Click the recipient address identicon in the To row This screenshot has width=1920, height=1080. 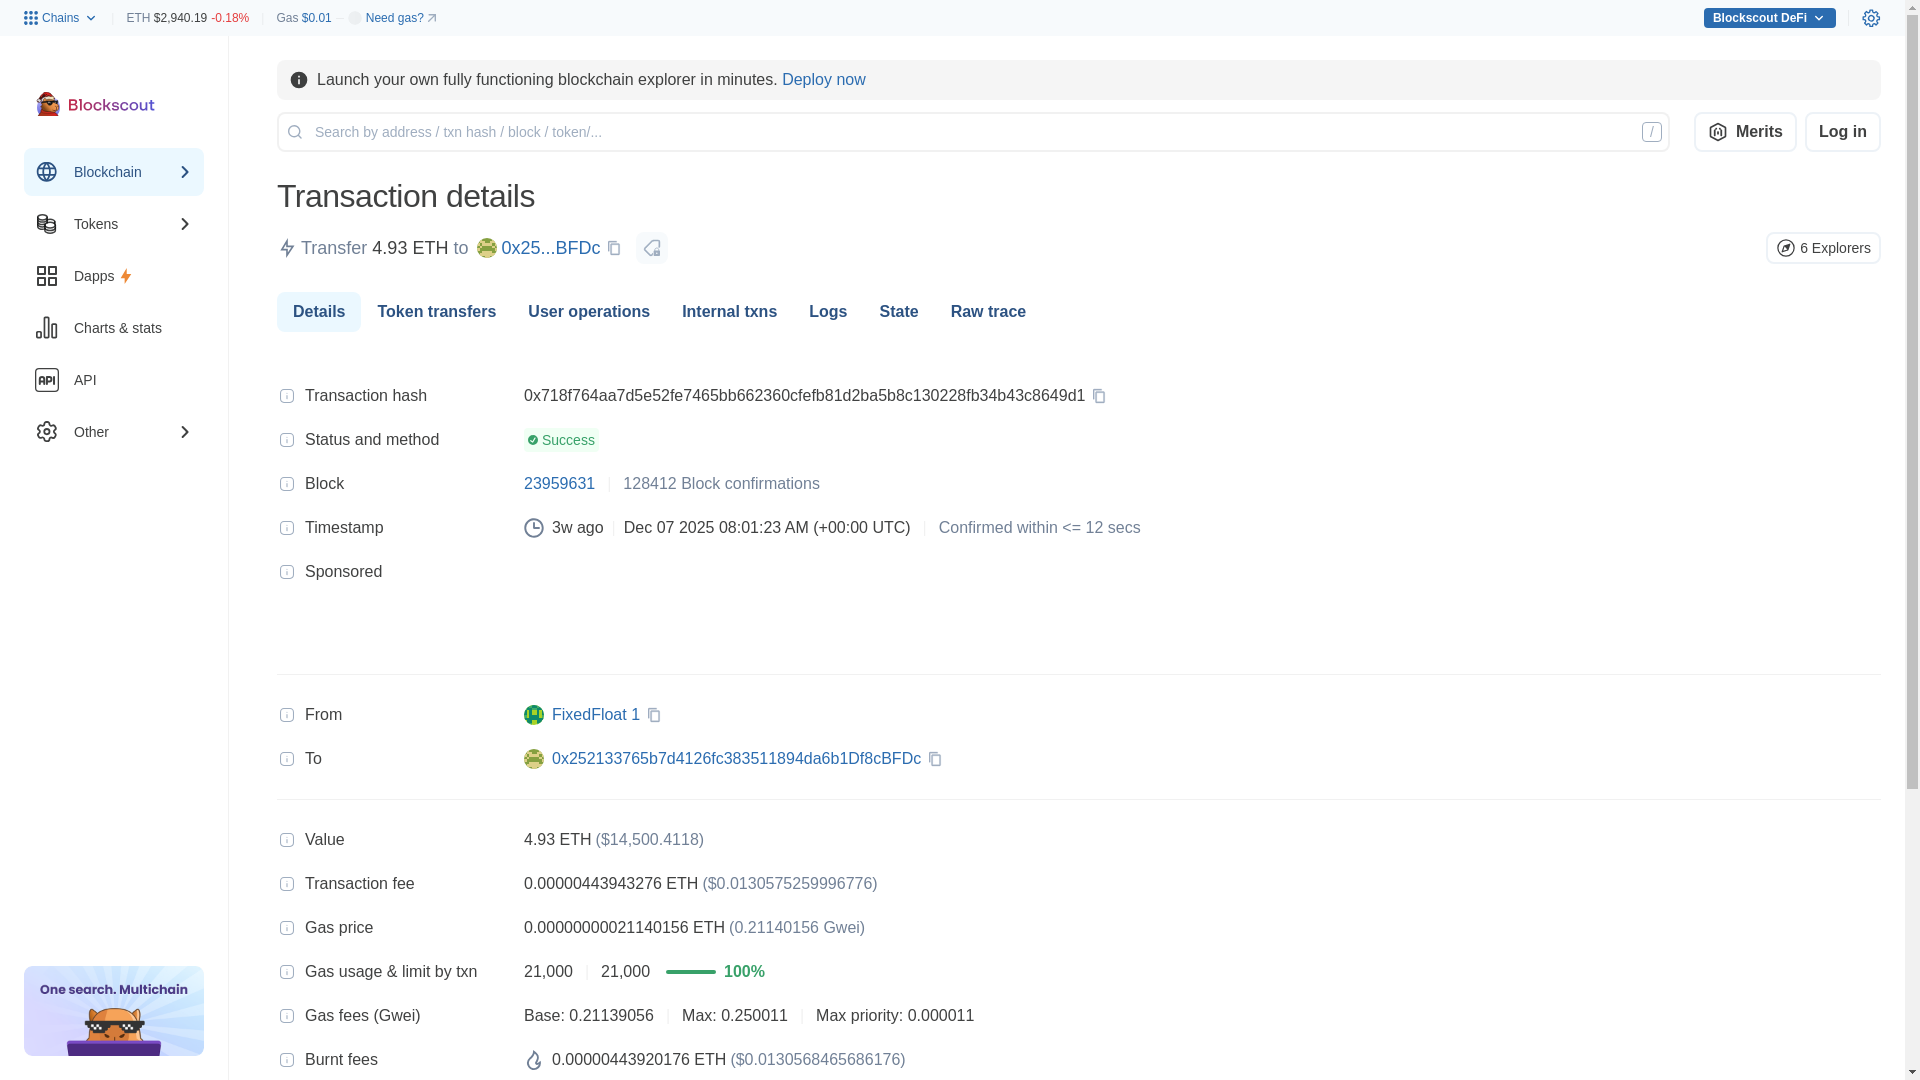click(x=534, y=759)
